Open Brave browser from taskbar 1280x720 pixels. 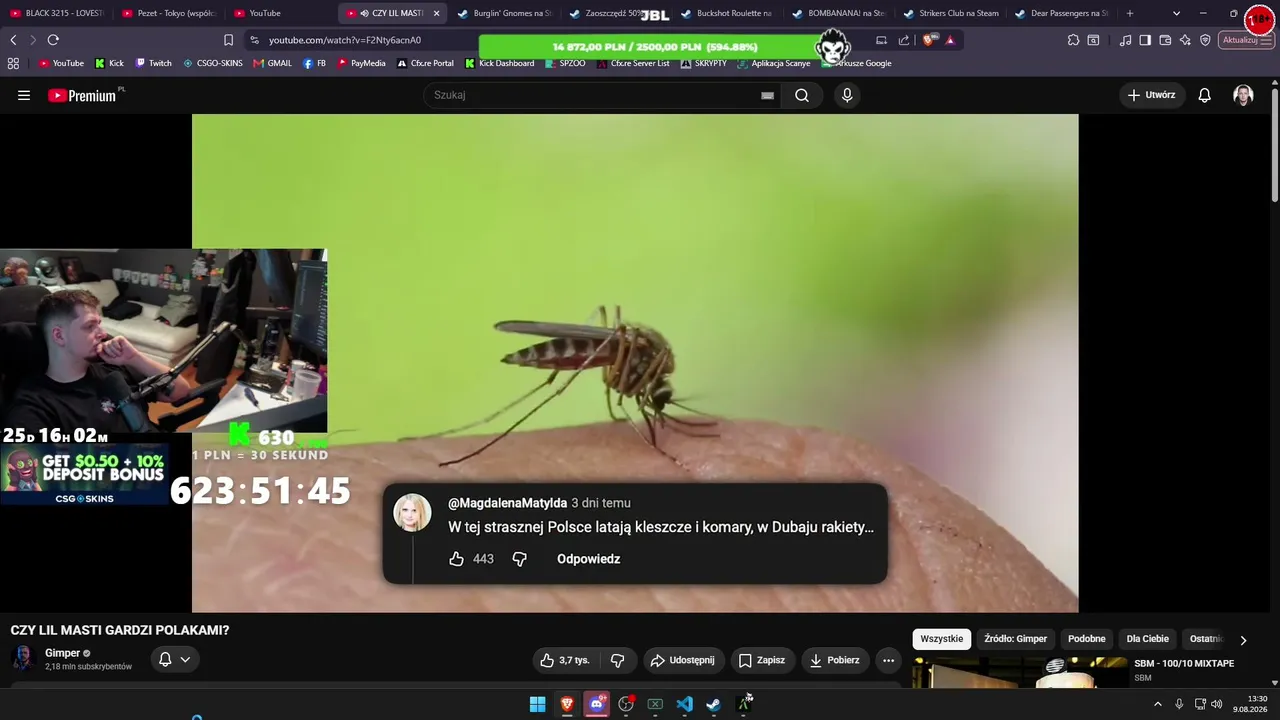coord(567,704)
